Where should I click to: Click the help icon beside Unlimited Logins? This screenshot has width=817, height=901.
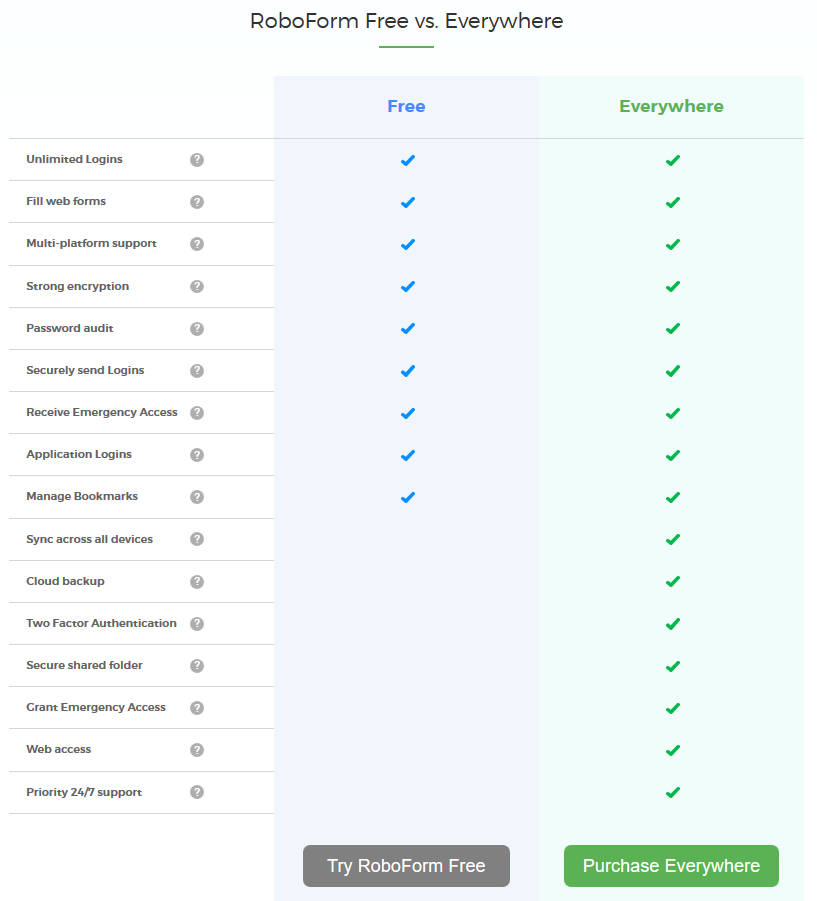click(x=197, y=160)
